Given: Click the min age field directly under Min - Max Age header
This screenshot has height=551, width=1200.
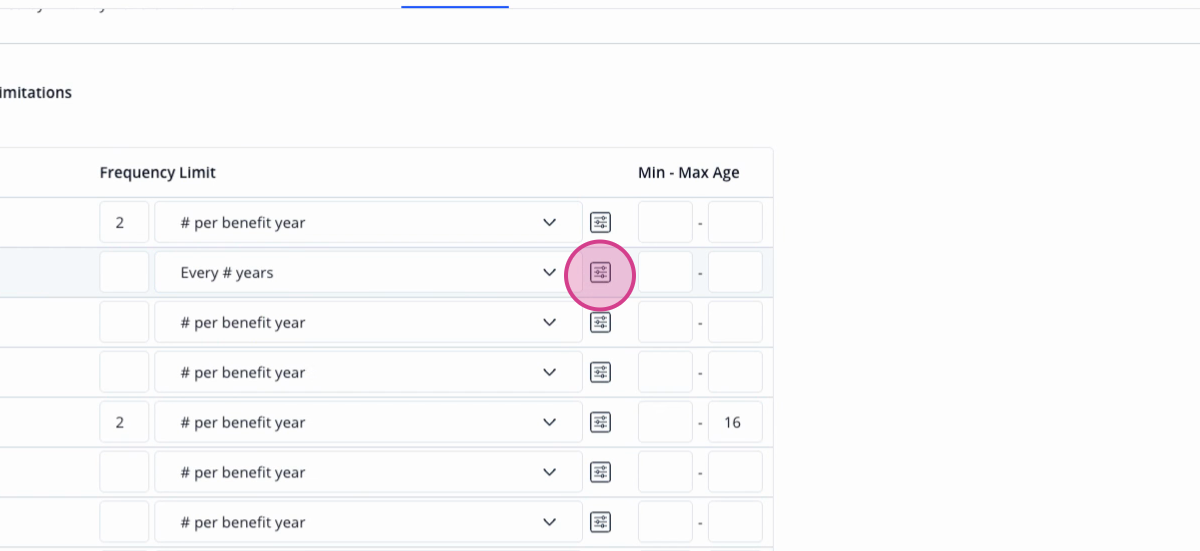Looking at the screenshot, I should pyautogui.click(x=665, y=222).
